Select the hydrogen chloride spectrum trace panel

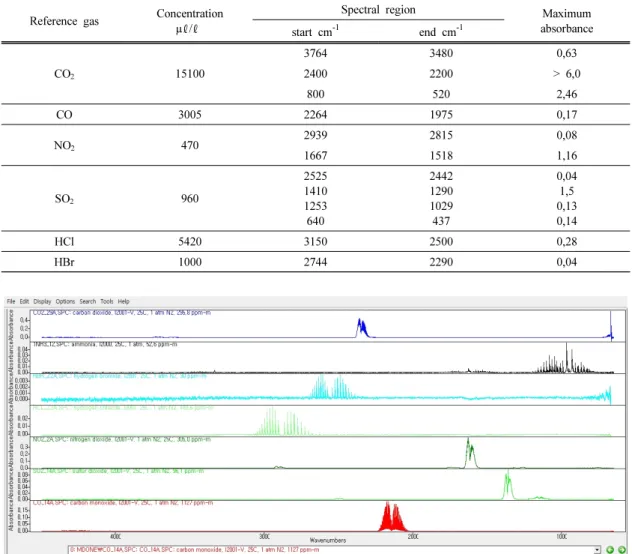328,421
